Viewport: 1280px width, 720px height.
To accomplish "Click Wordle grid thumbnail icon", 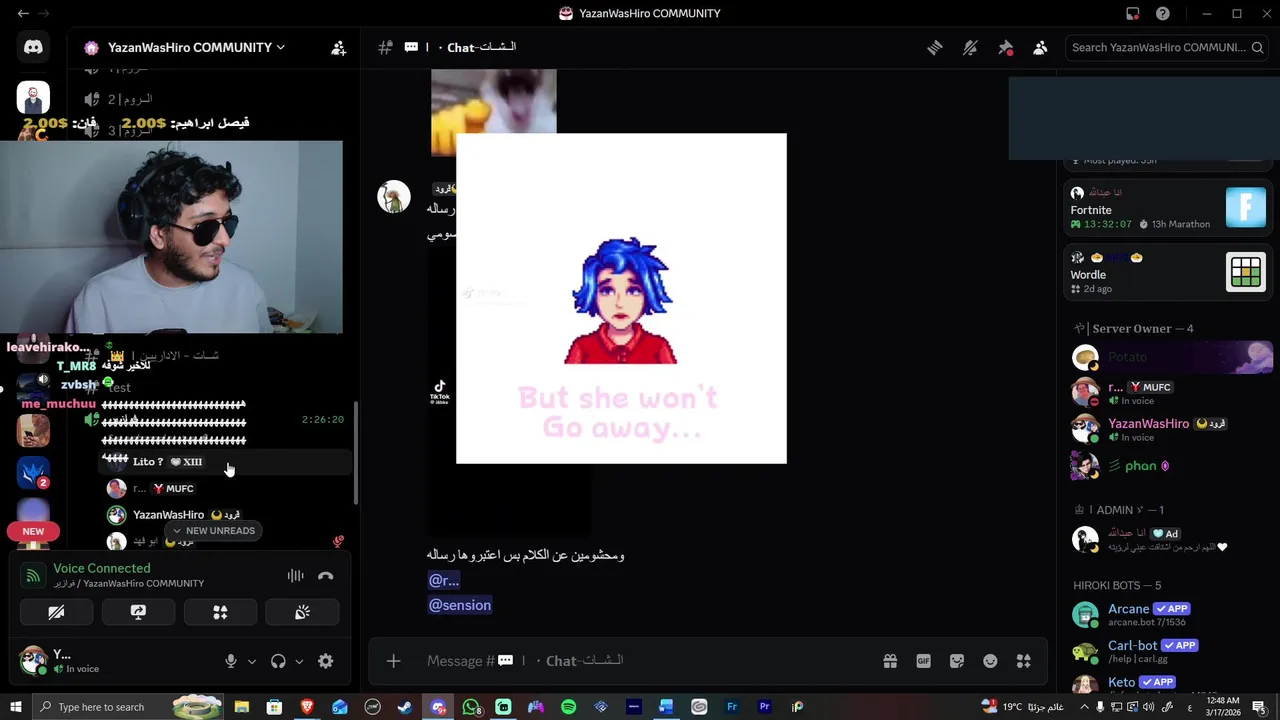I will [x=1246, y=272].
